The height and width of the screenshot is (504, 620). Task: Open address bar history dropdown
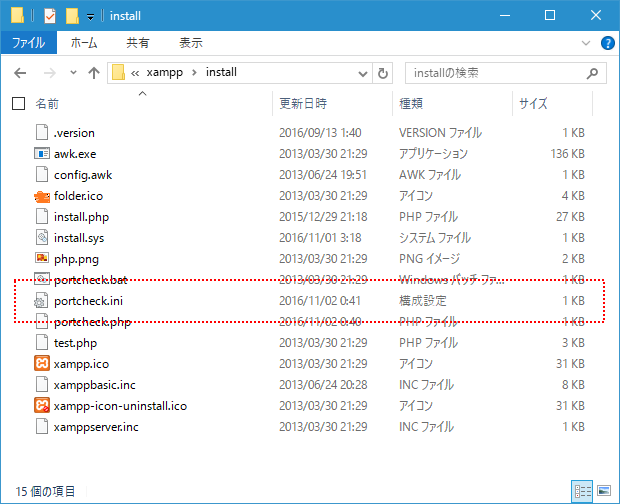click(363, 74)
